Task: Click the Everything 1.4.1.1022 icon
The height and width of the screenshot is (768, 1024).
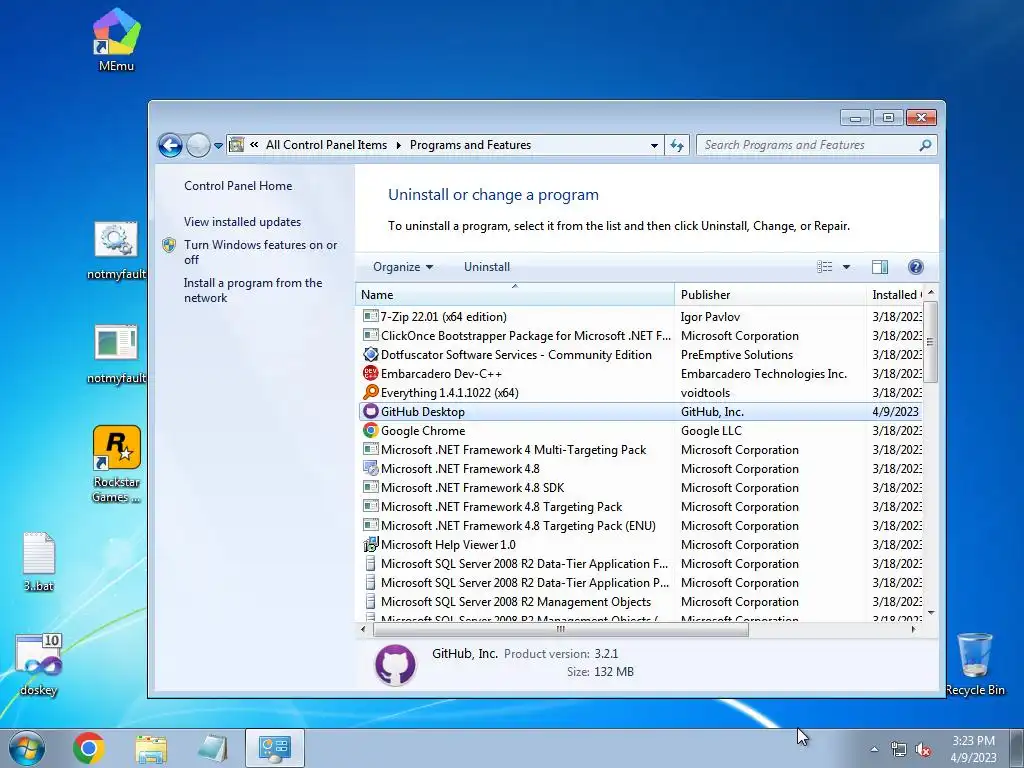Action: 370,392
